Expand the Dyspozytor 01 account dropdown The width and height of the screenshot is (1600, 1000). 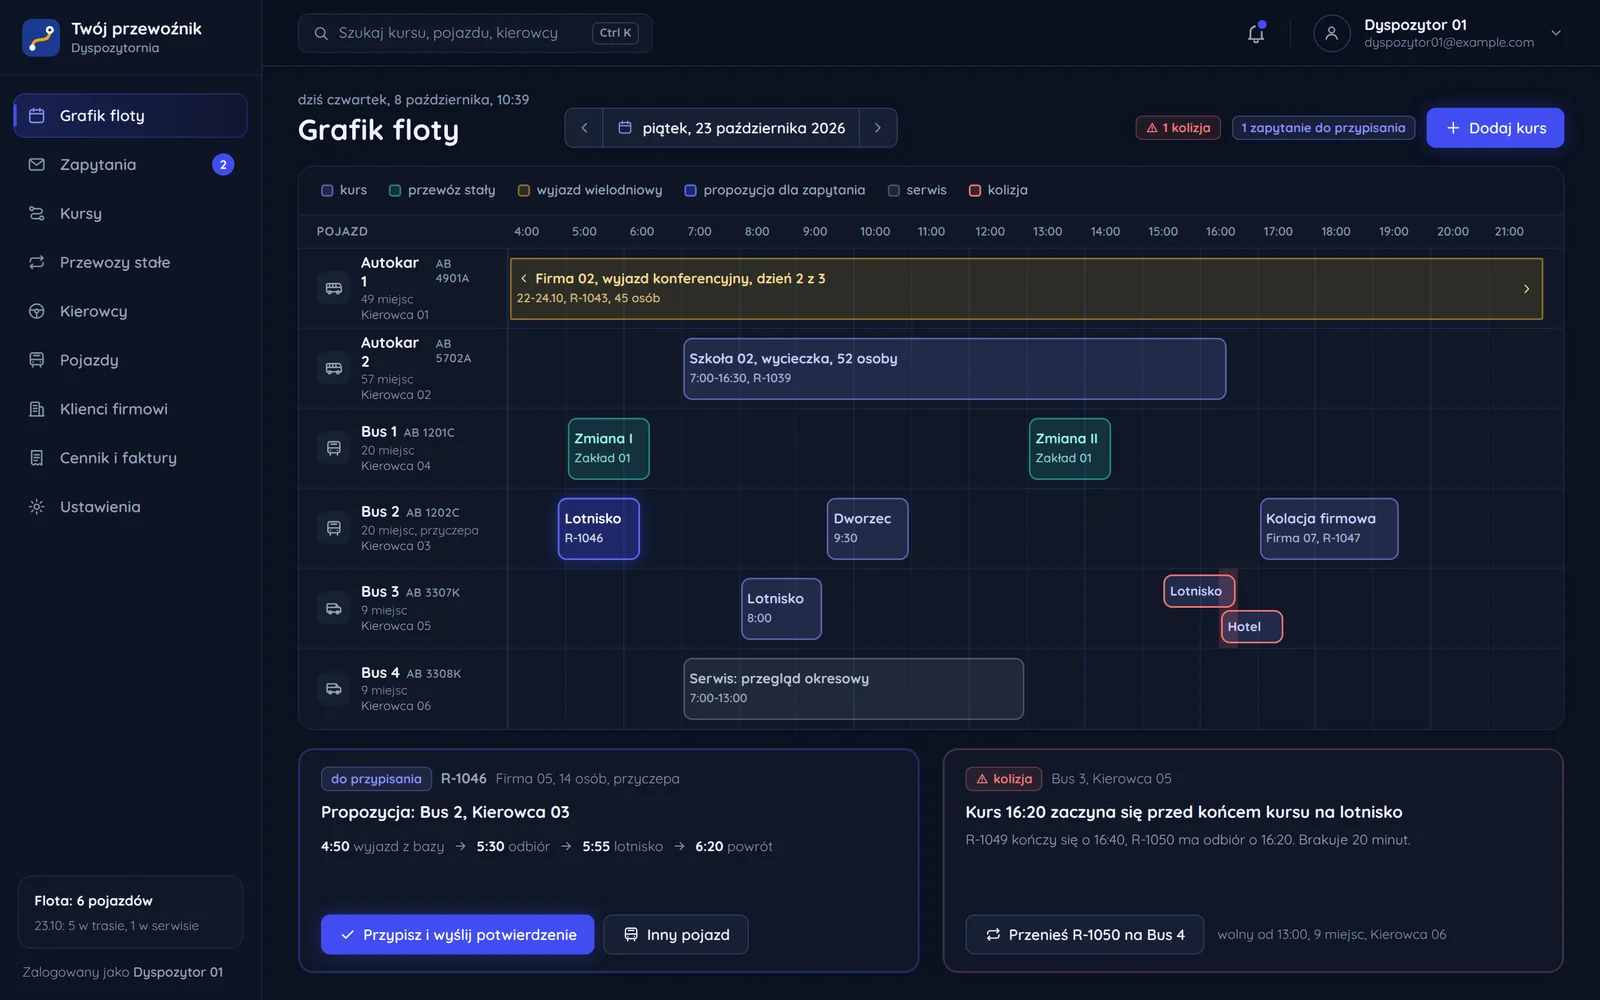click(1556, 33)
